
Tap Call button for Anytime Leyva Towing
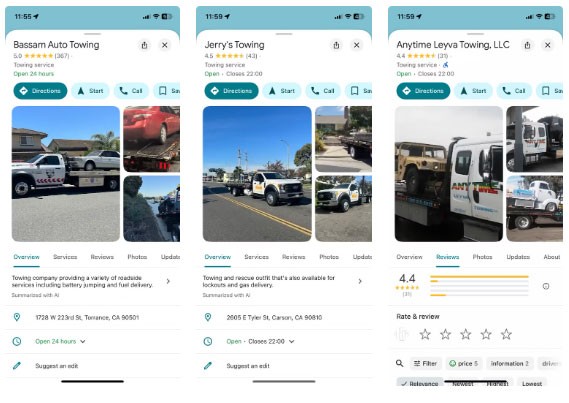pos(514,91)
